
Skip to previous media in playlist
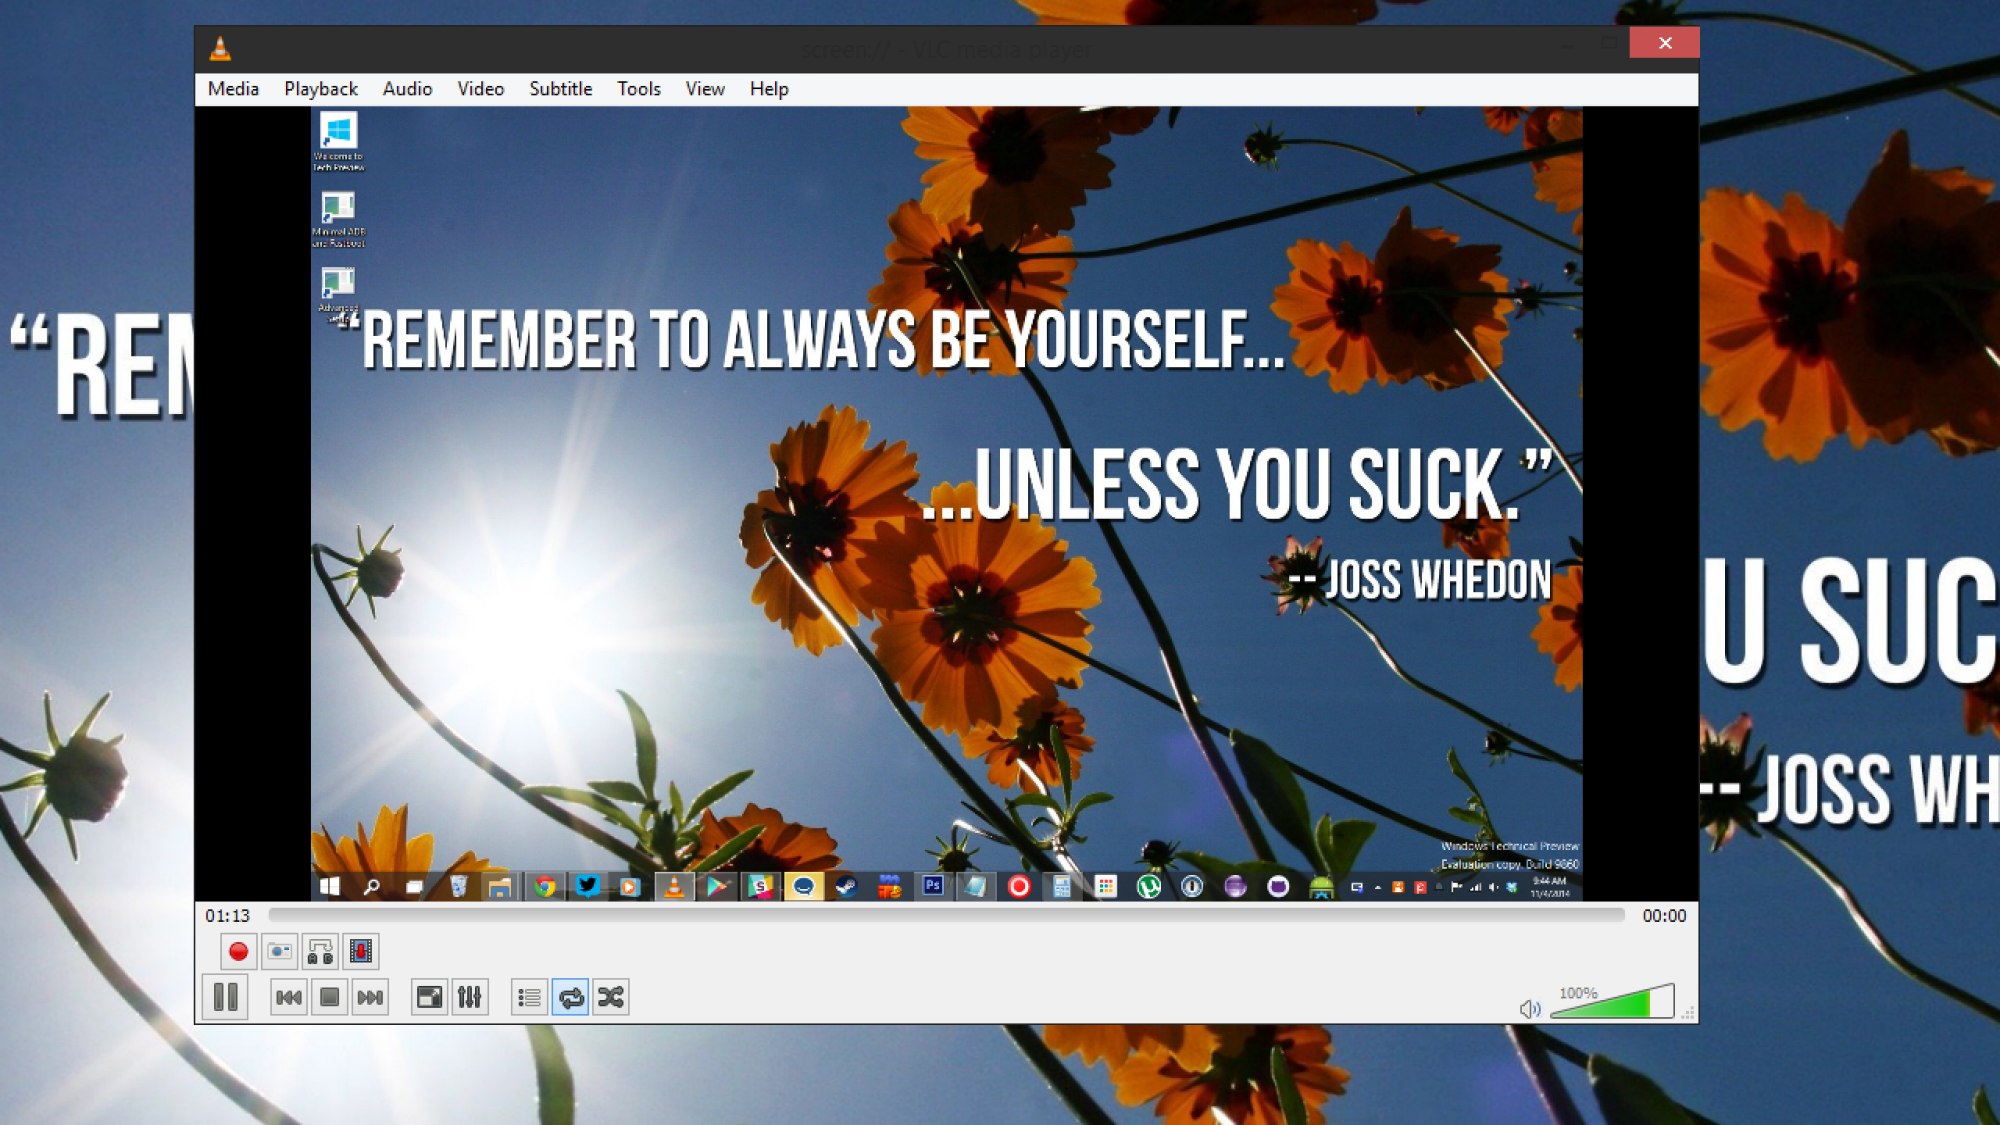[x=289, y=997]
